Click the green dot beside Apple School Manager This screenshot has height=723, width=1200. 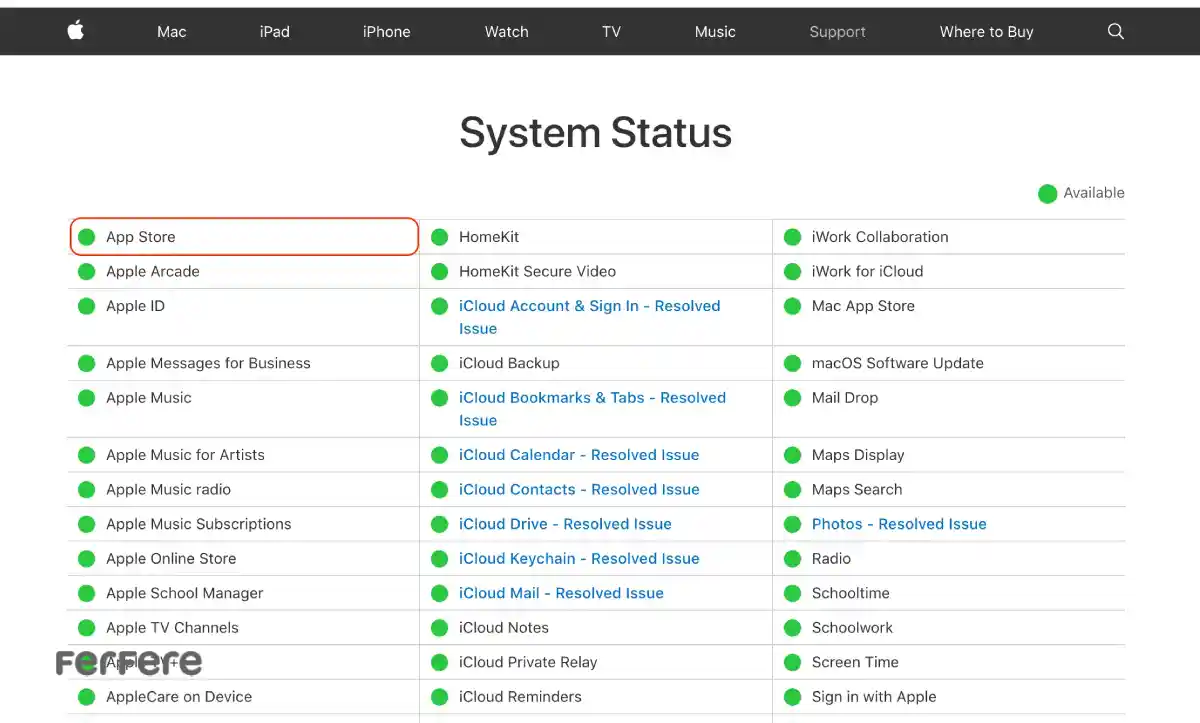[86, 593]
